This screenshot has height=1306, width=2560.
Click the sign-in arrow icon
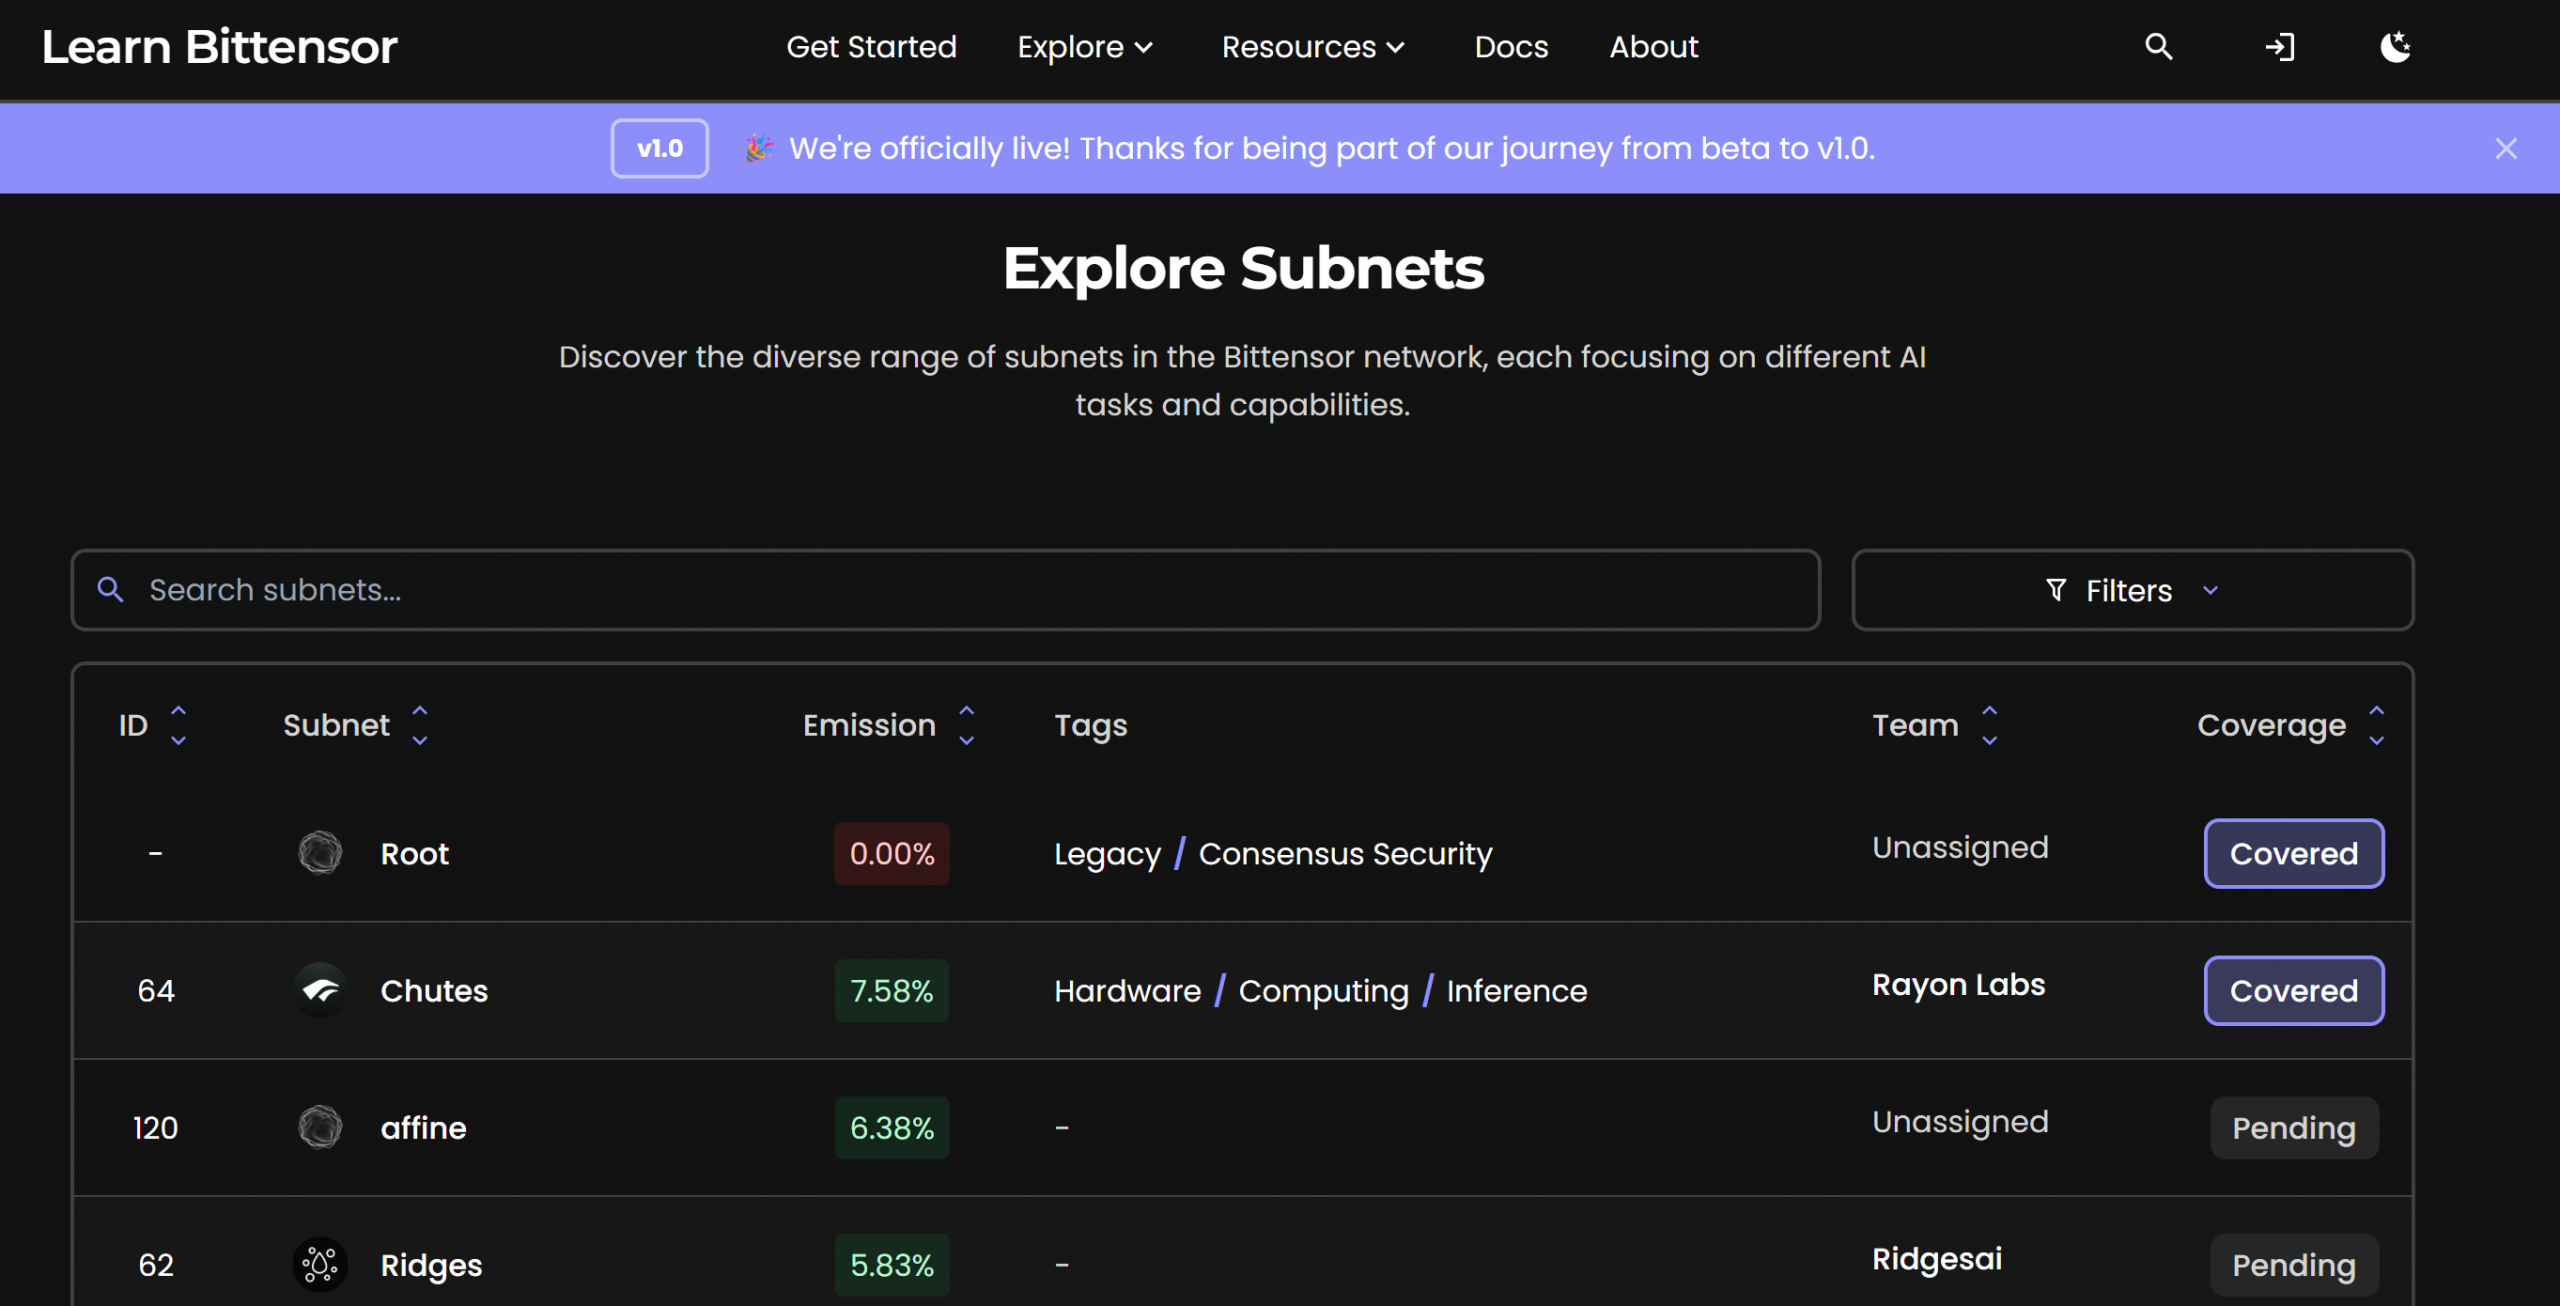(x=2279, y=47)
